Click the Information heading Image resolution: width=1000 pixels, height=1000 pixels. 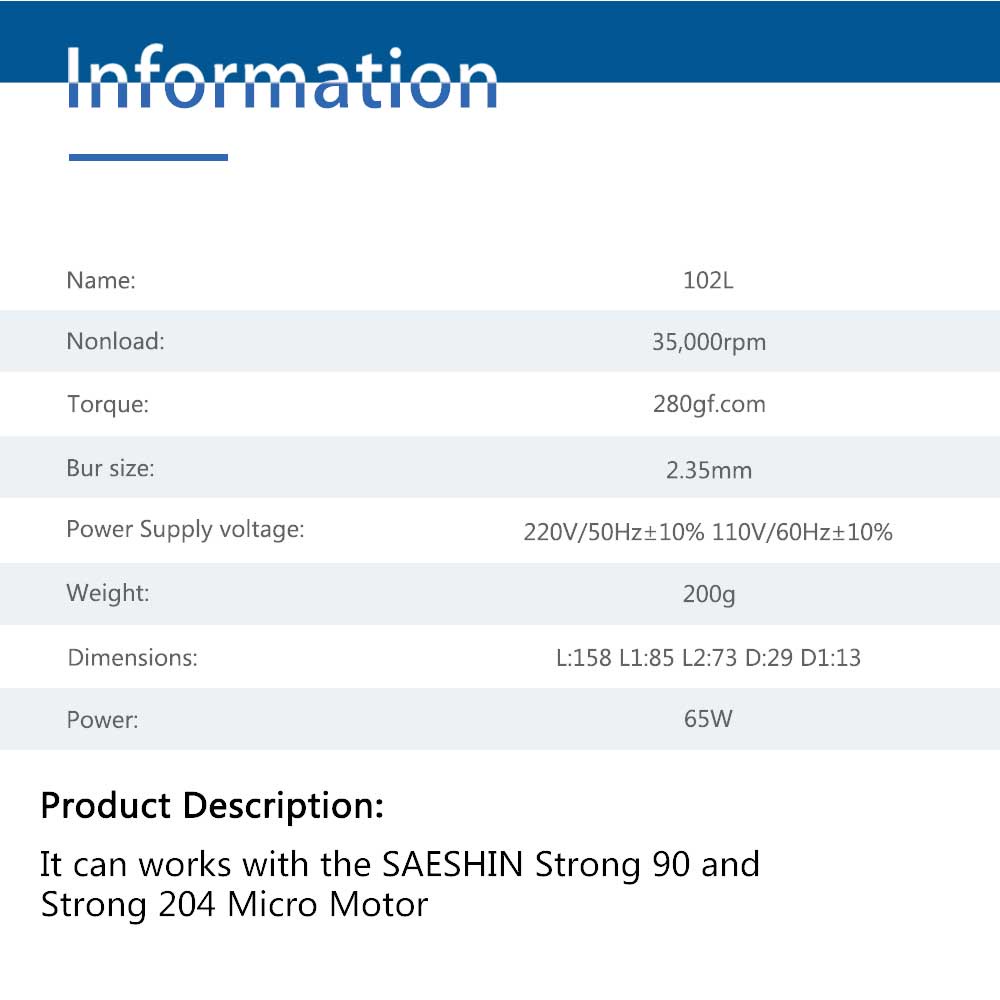point(282,78)
